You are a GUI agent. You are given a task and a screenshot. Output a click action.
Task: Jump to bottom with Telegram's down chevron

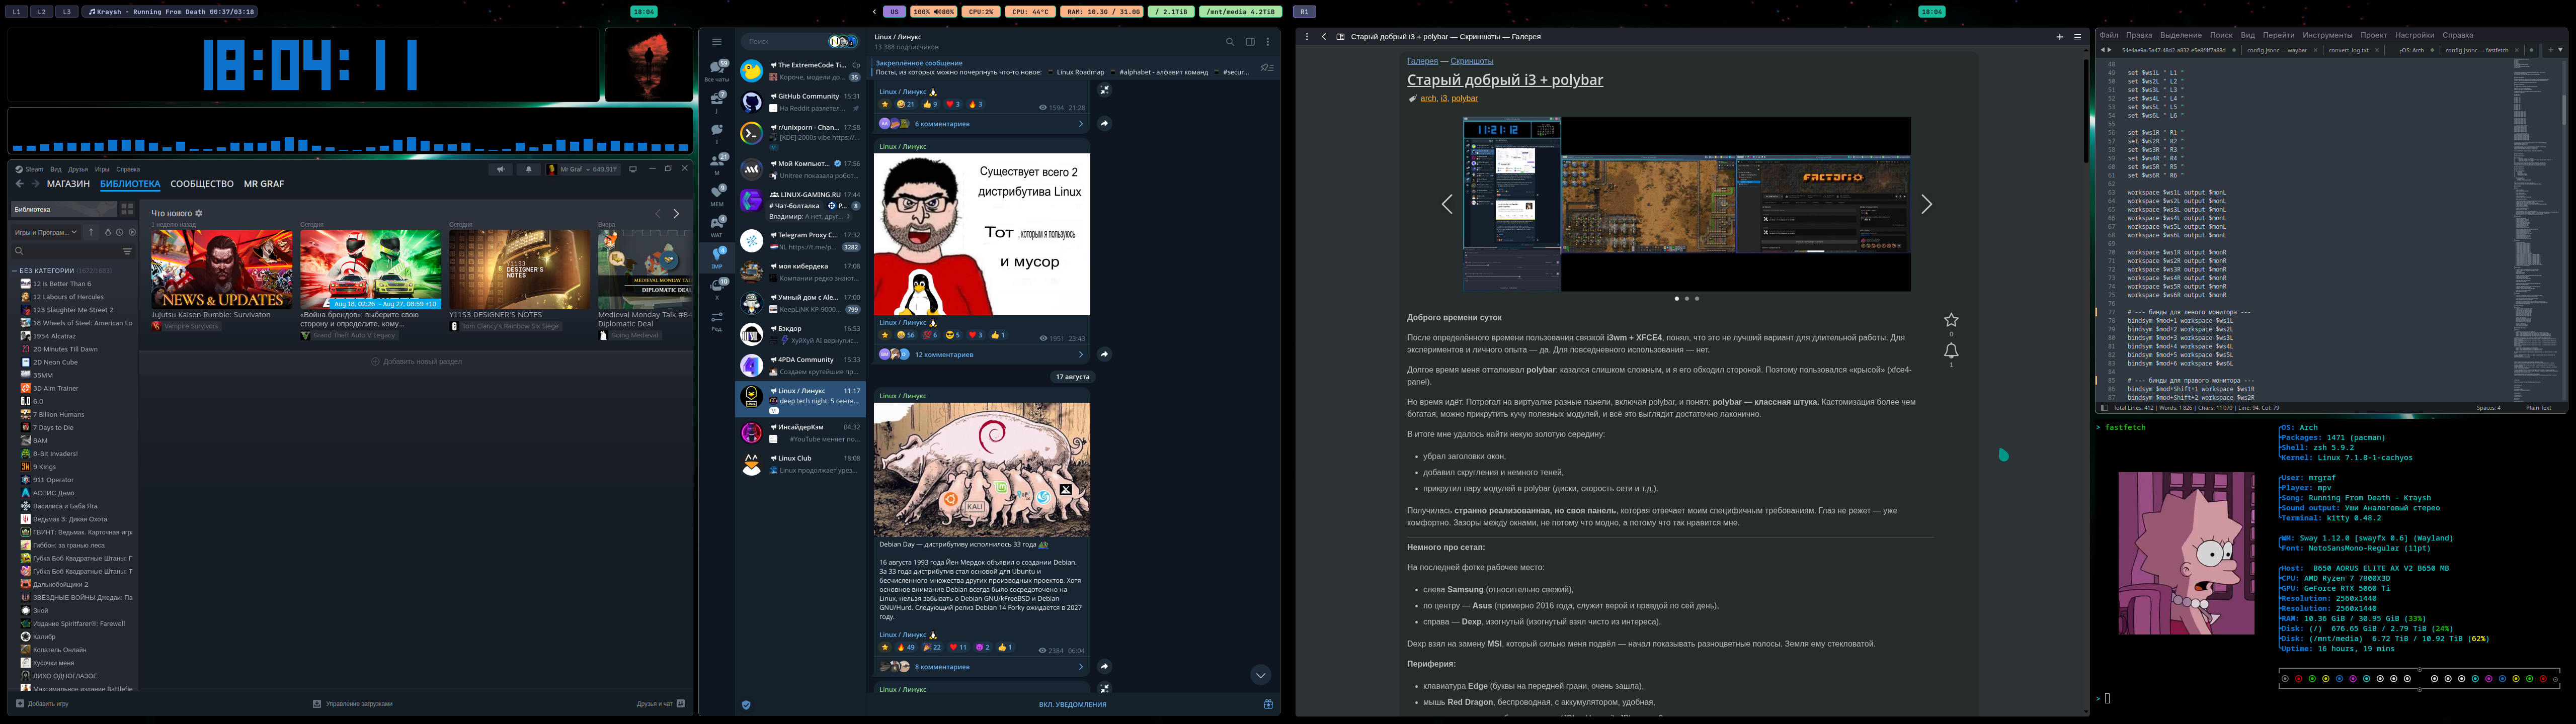[1260, 675]
